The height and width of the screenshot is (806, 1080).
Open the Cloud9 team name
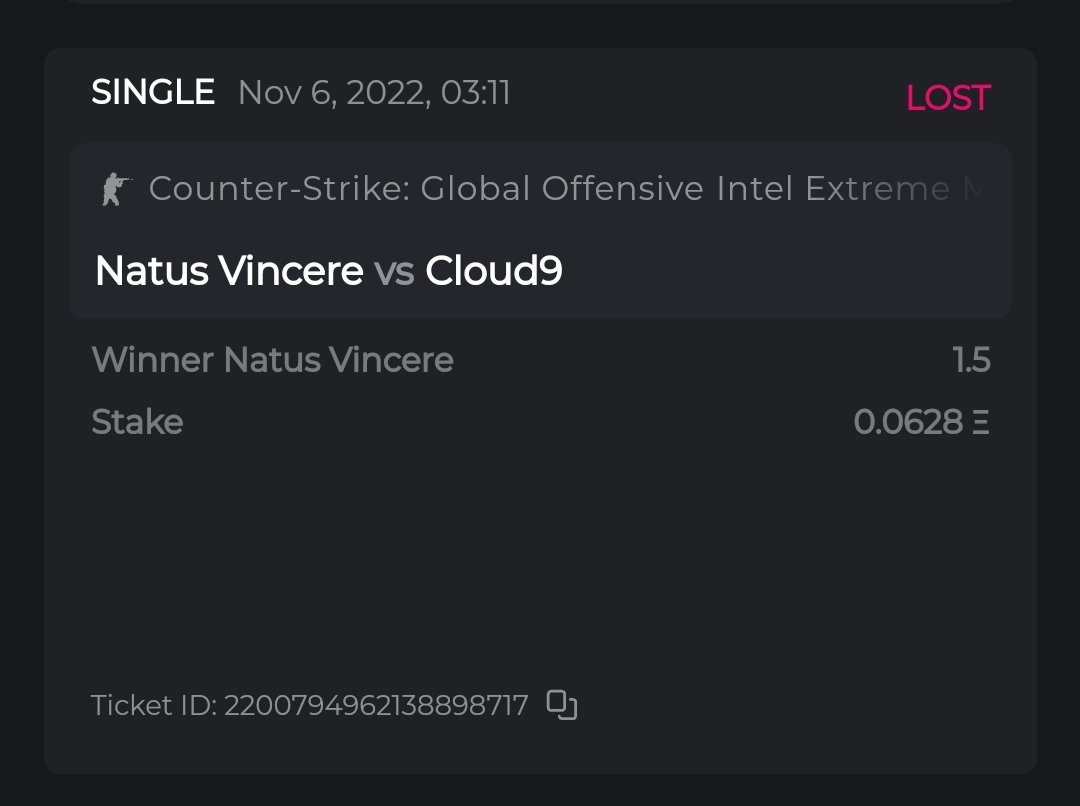coord(494,271)
